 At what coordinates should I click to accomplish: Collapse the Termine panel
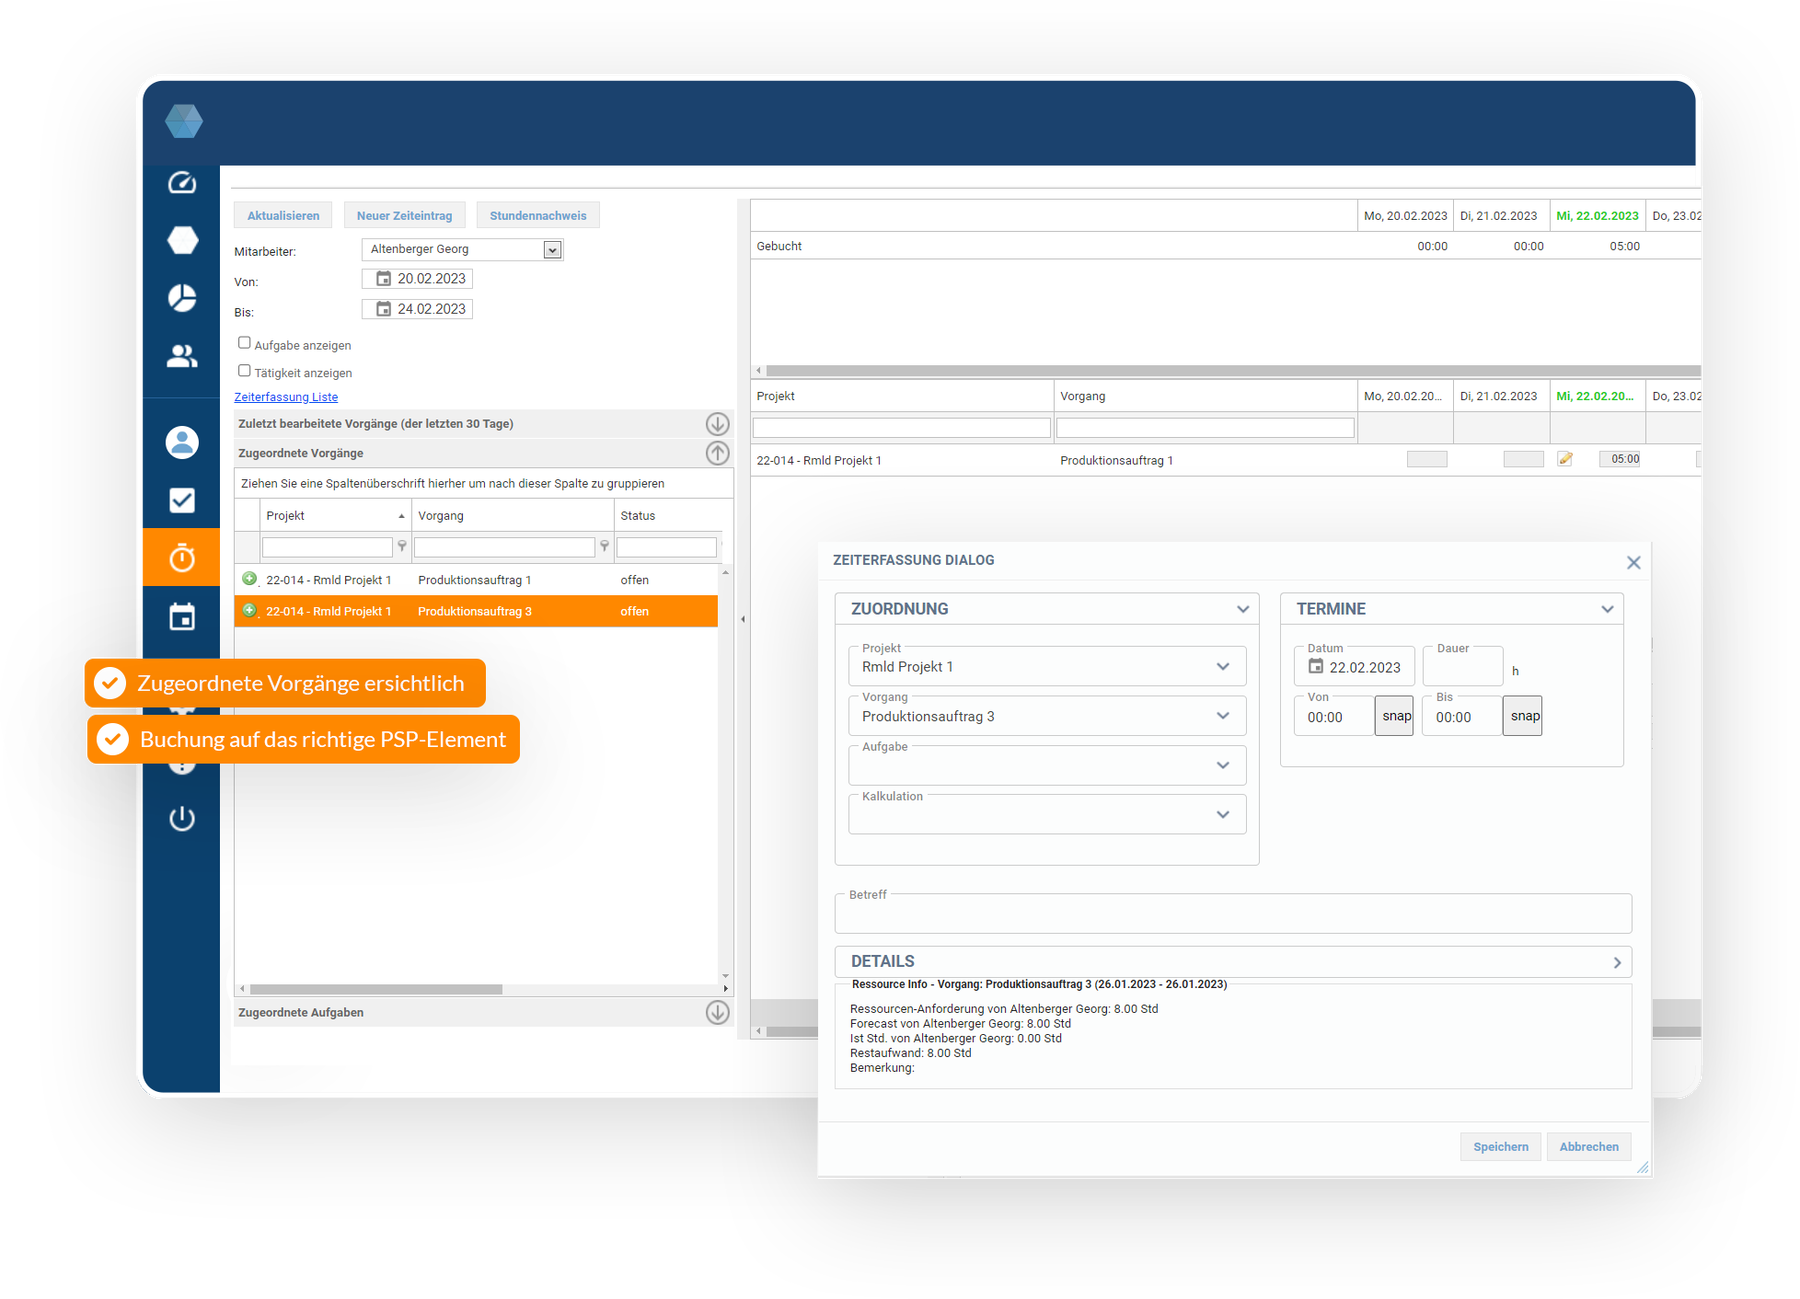(x=1607, y=609)
